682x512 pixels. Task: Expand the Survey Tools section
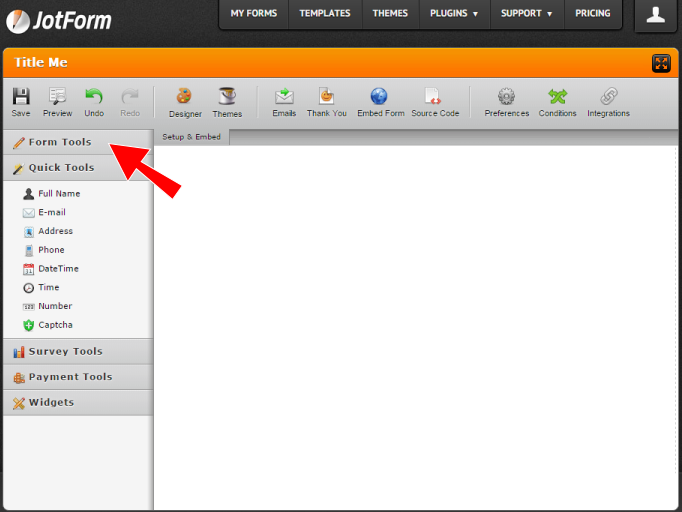(x=78, y=351)
